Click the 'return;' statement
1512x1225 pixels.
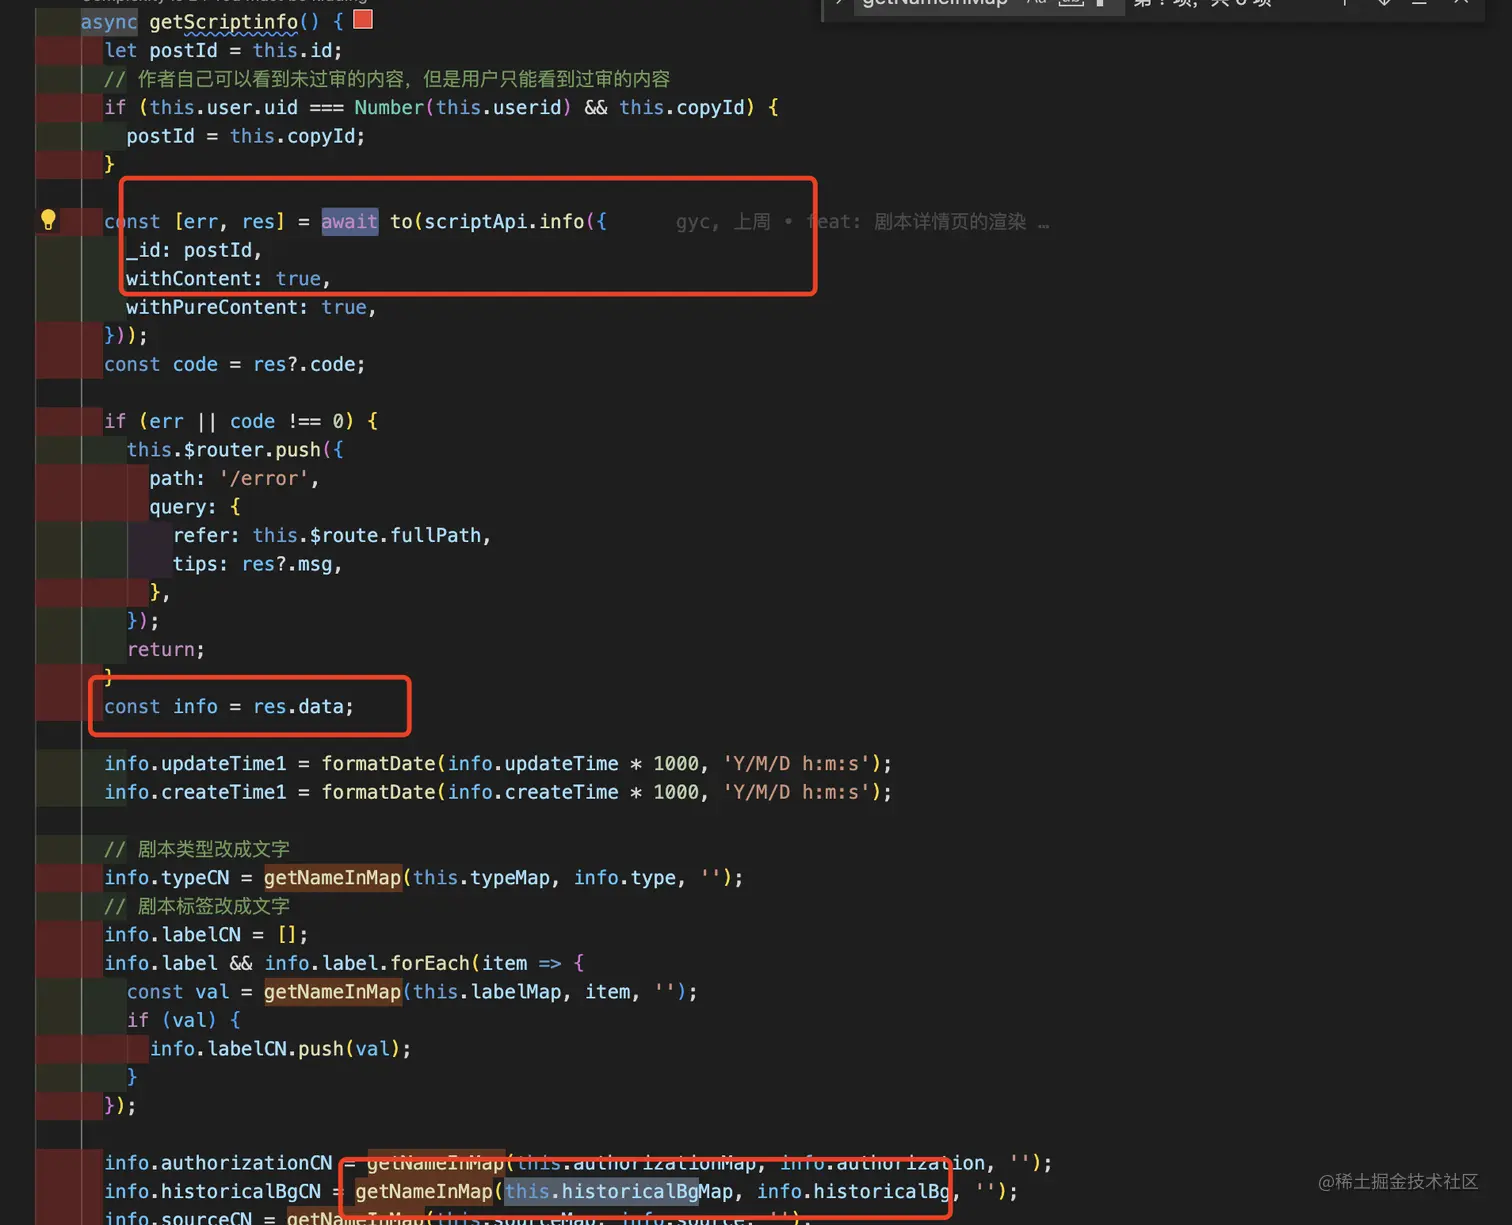pyautogui.click(x=166, y=649)
